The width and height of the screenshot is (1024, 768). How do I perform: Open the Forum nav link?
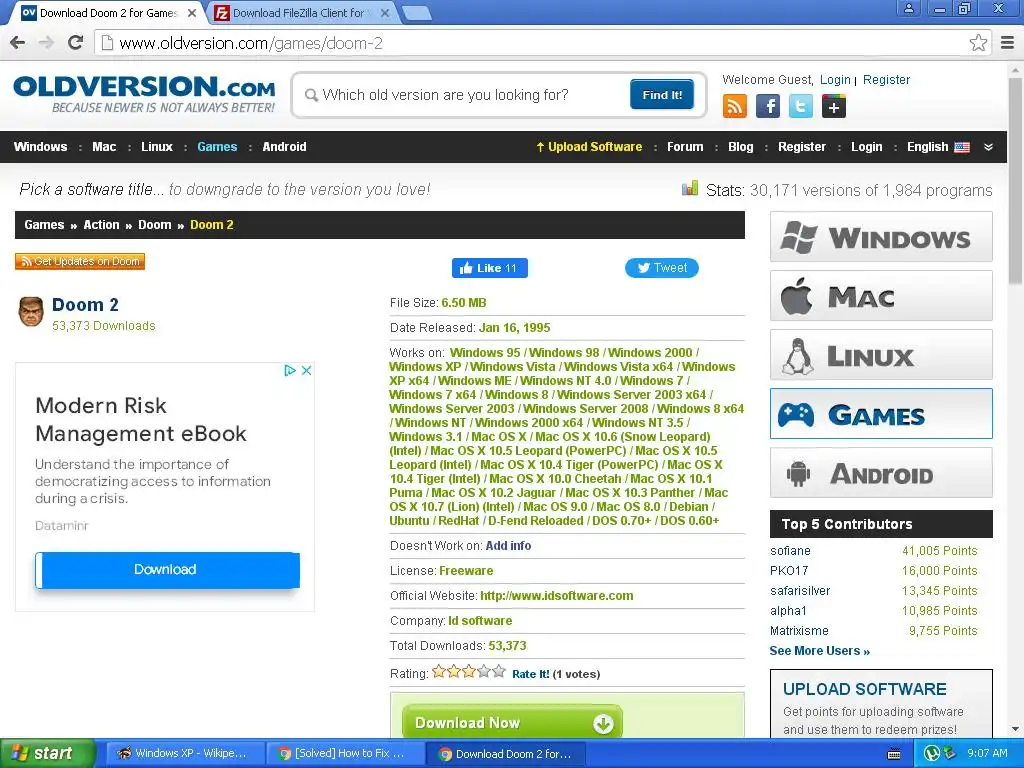(x=685, y=147)
